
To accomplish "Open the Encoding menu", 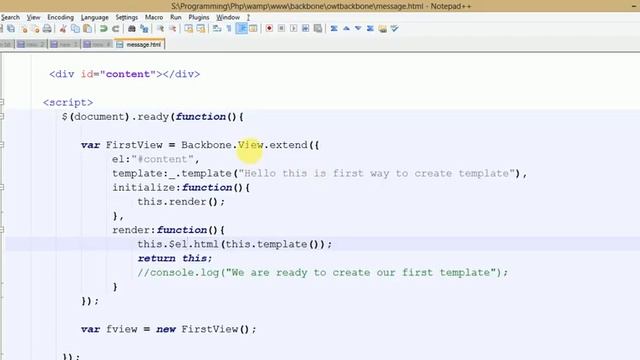I will coord(60,17).
